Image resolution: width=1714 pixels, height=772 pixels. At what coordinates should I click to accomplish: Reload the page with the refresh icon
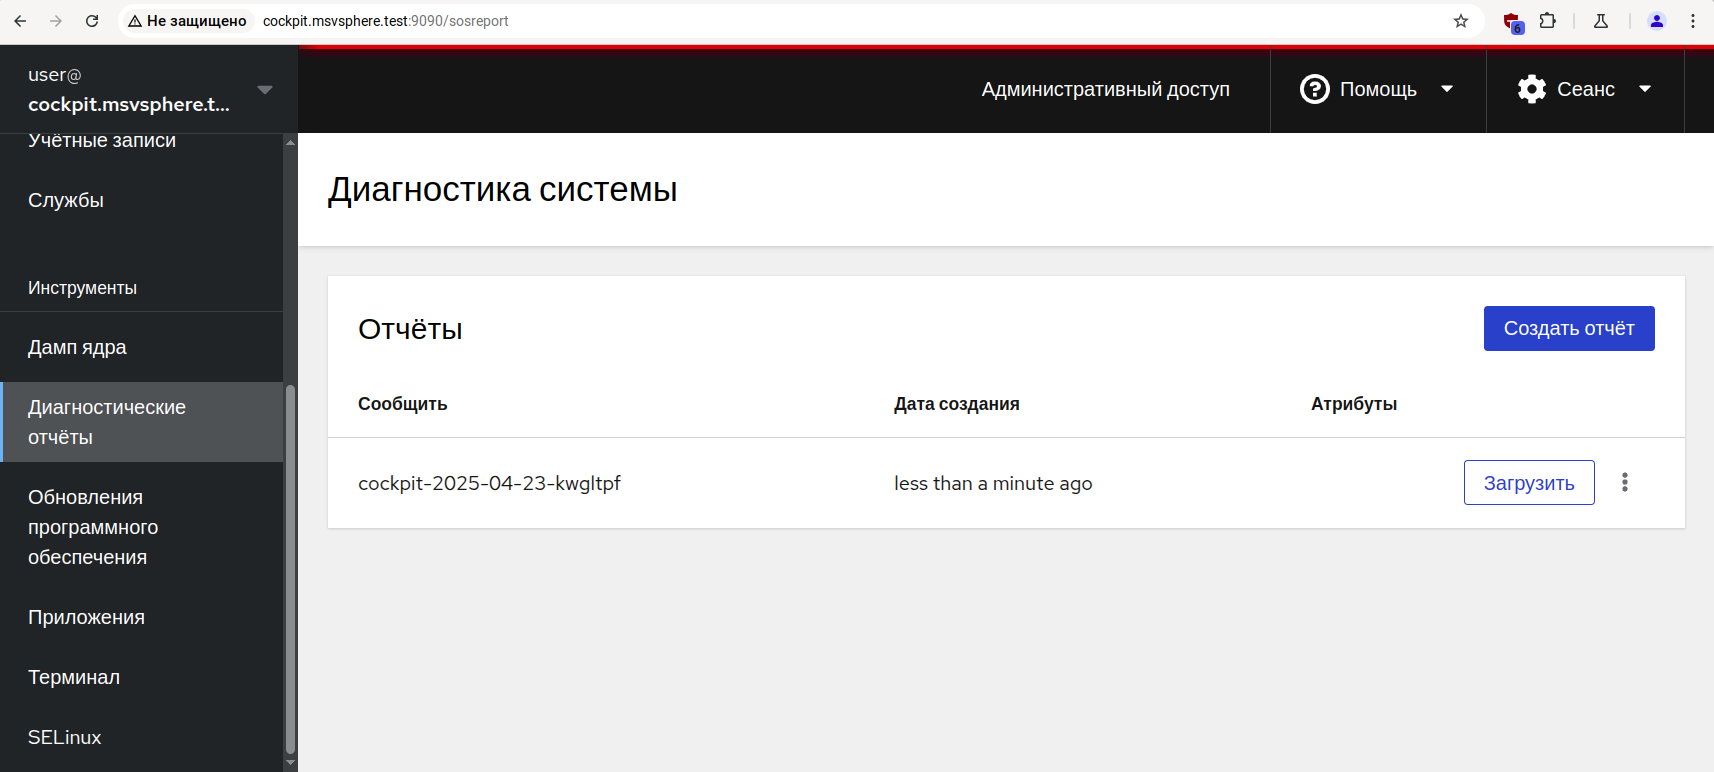[x=92, y=21]
